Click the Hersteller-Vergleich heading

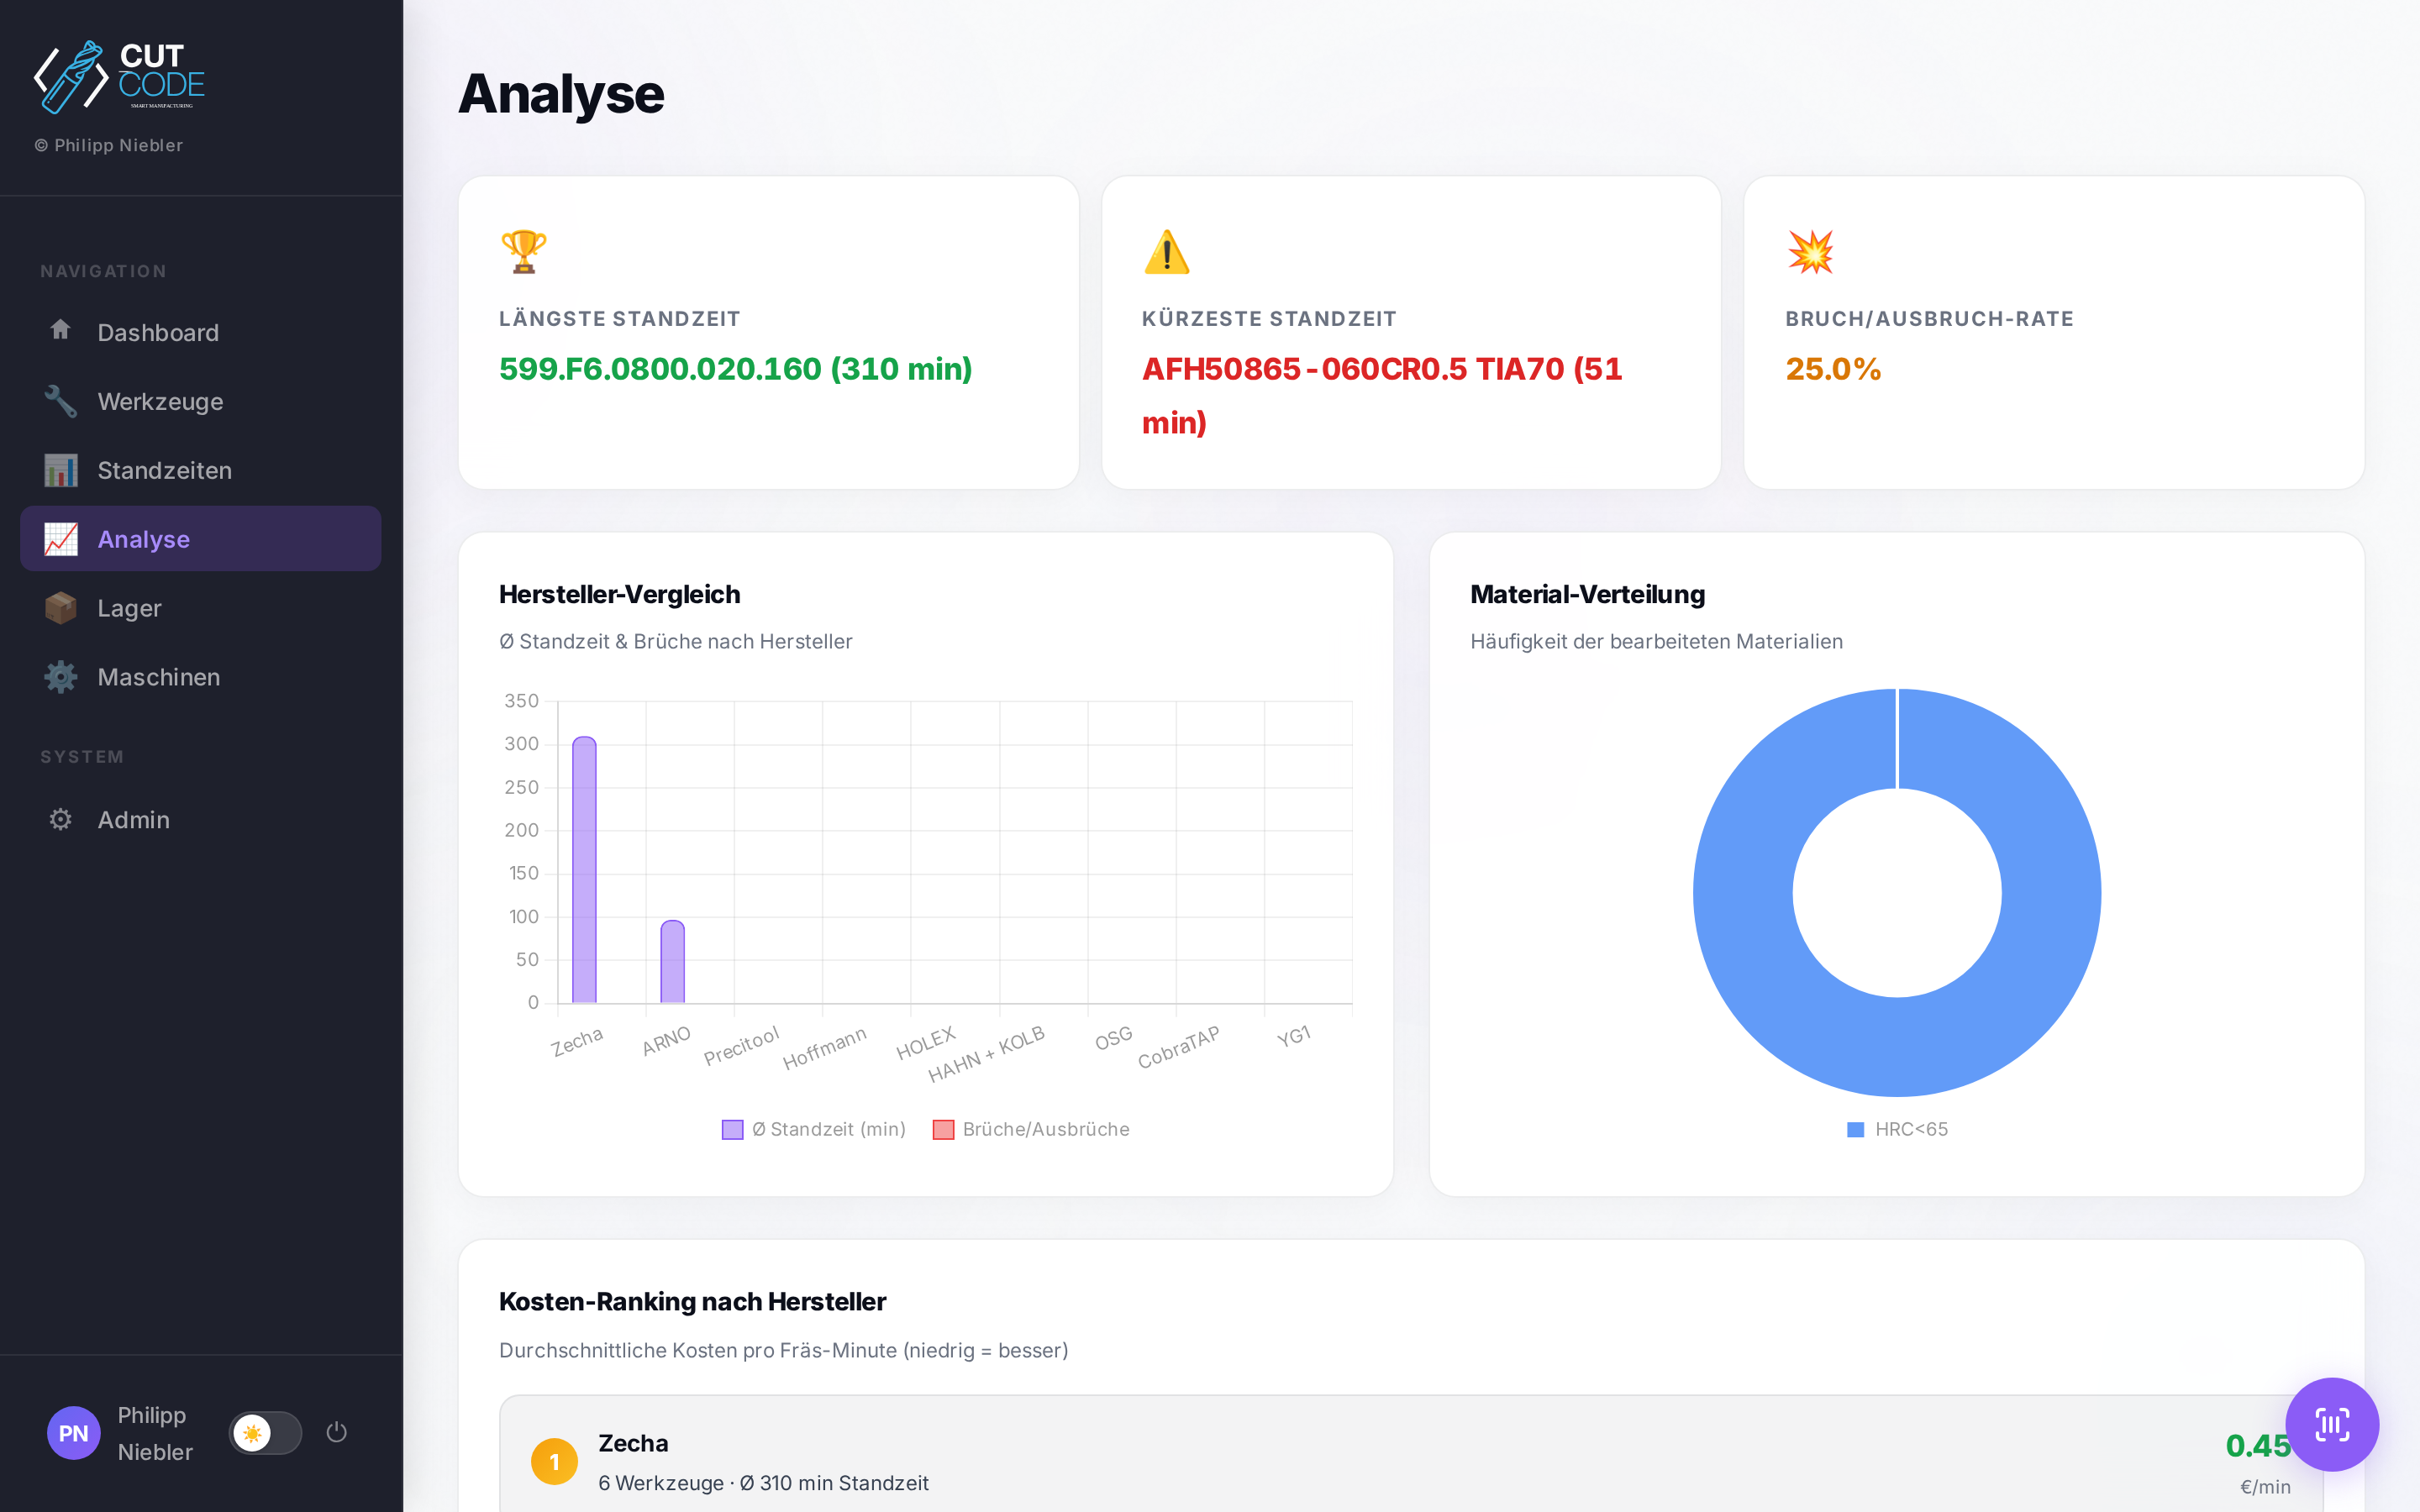tap(619, 594)
